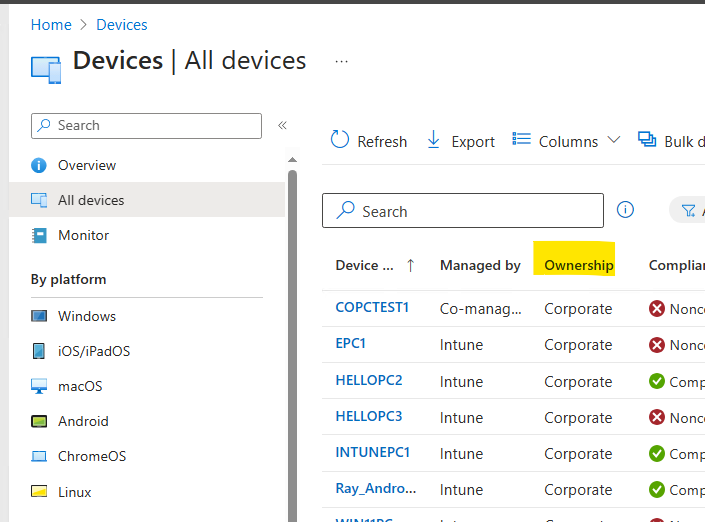Open the Linux platform page
The height and width of the screenshot is (522, 705).
click(x=75, y=492)
